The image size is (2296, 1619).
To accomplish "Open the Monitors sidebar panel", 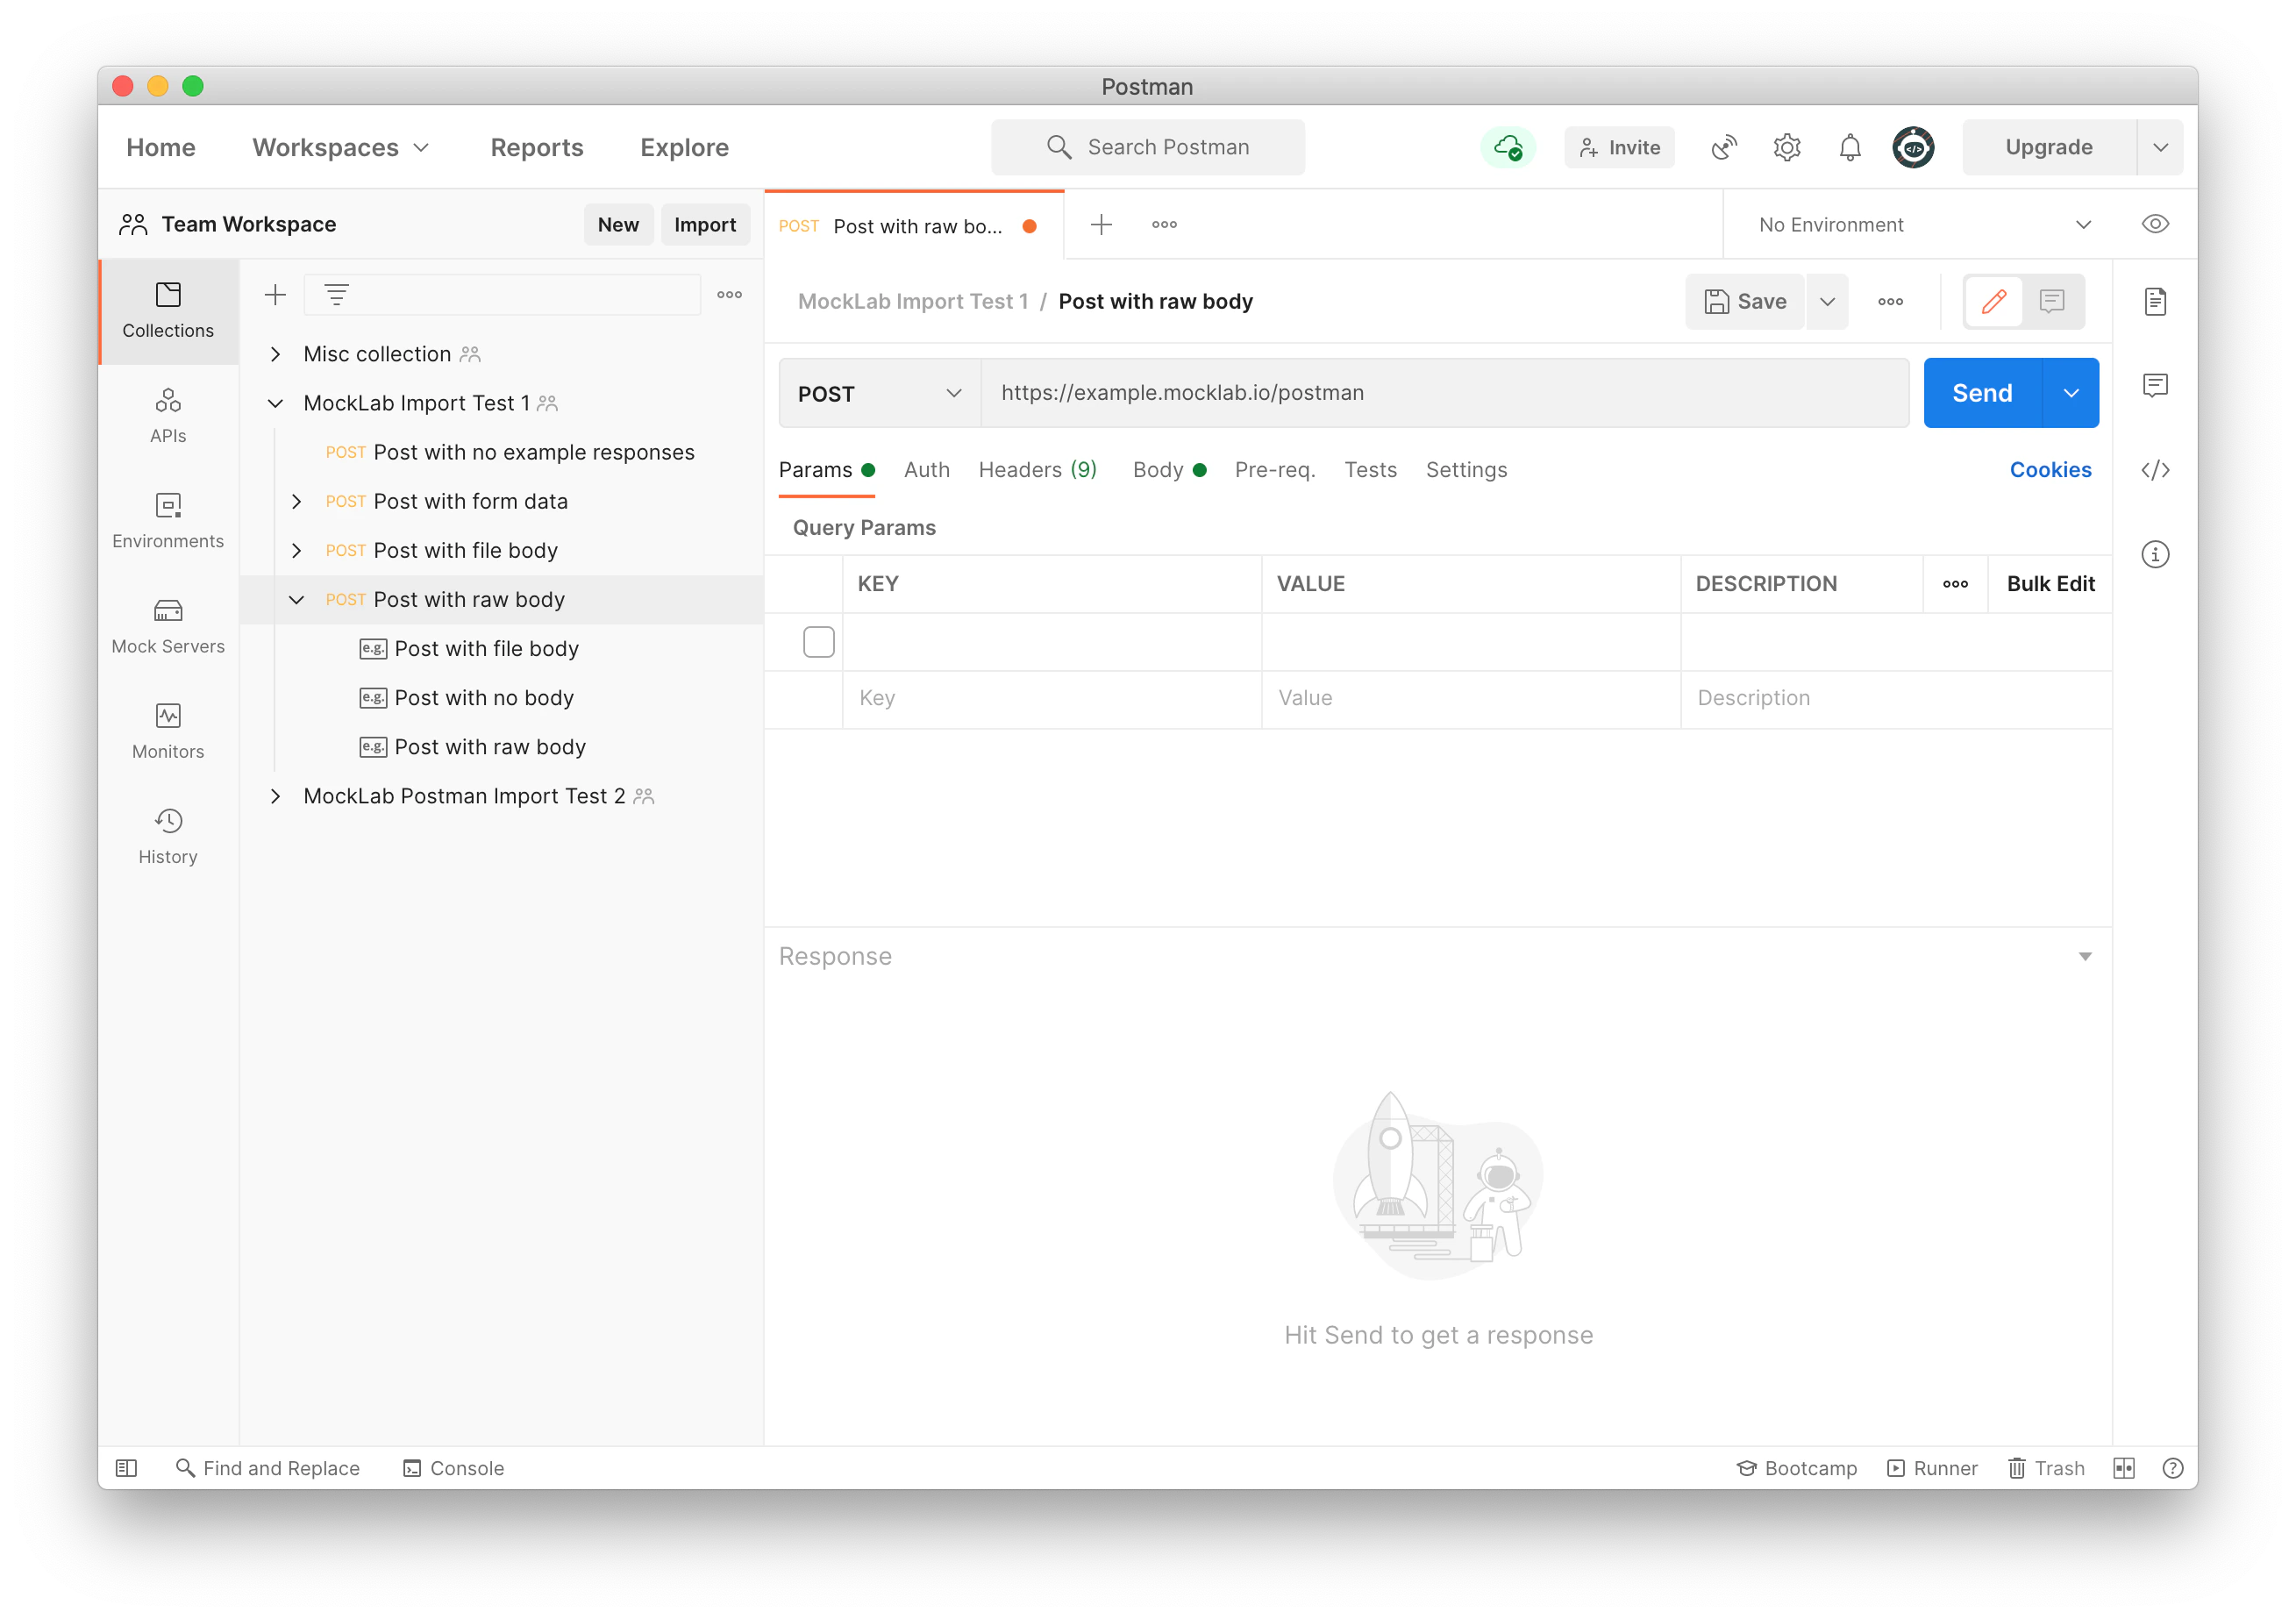I will [168, 731].
